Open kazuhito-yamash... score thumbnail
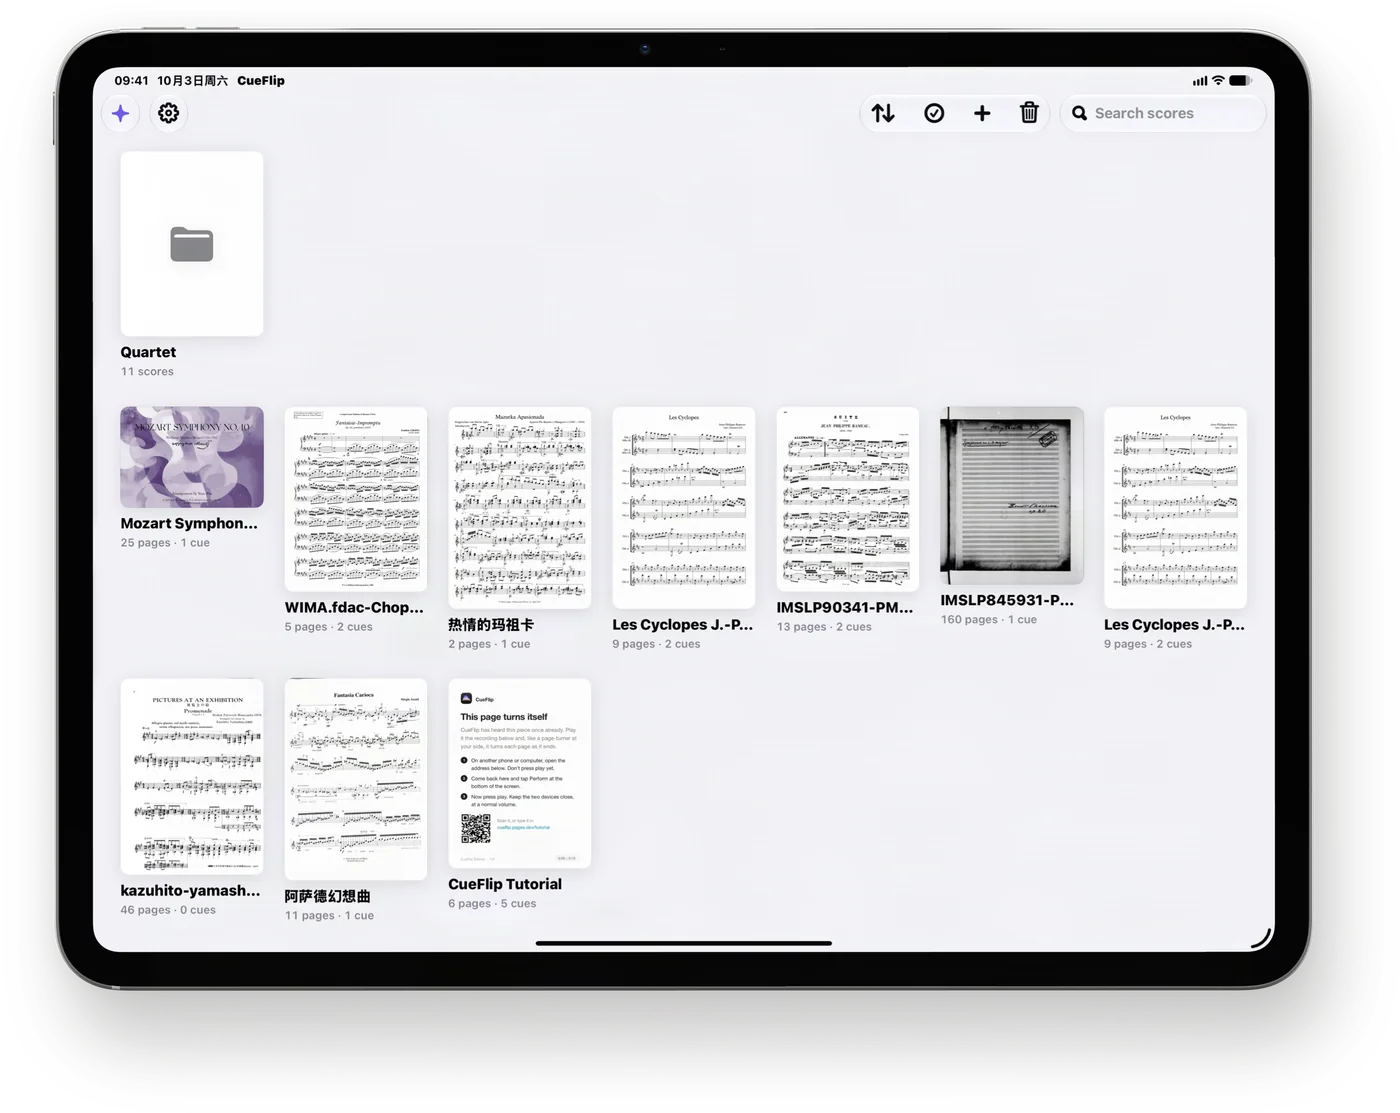1400x1113 pixels. tap(192, 776)
